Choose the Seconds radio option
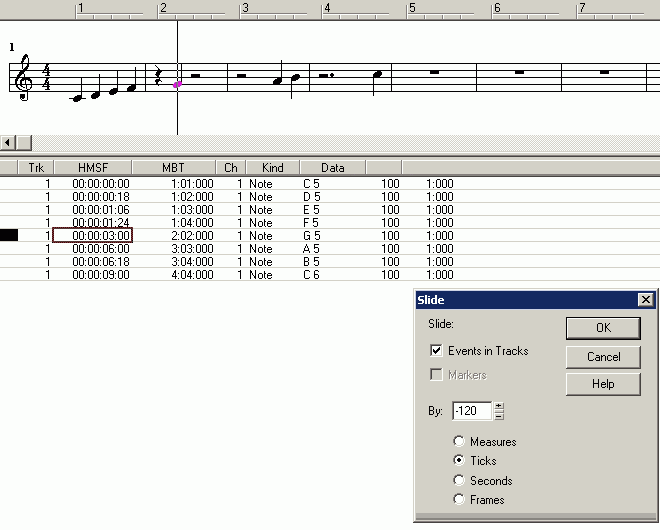 point(459,481)
